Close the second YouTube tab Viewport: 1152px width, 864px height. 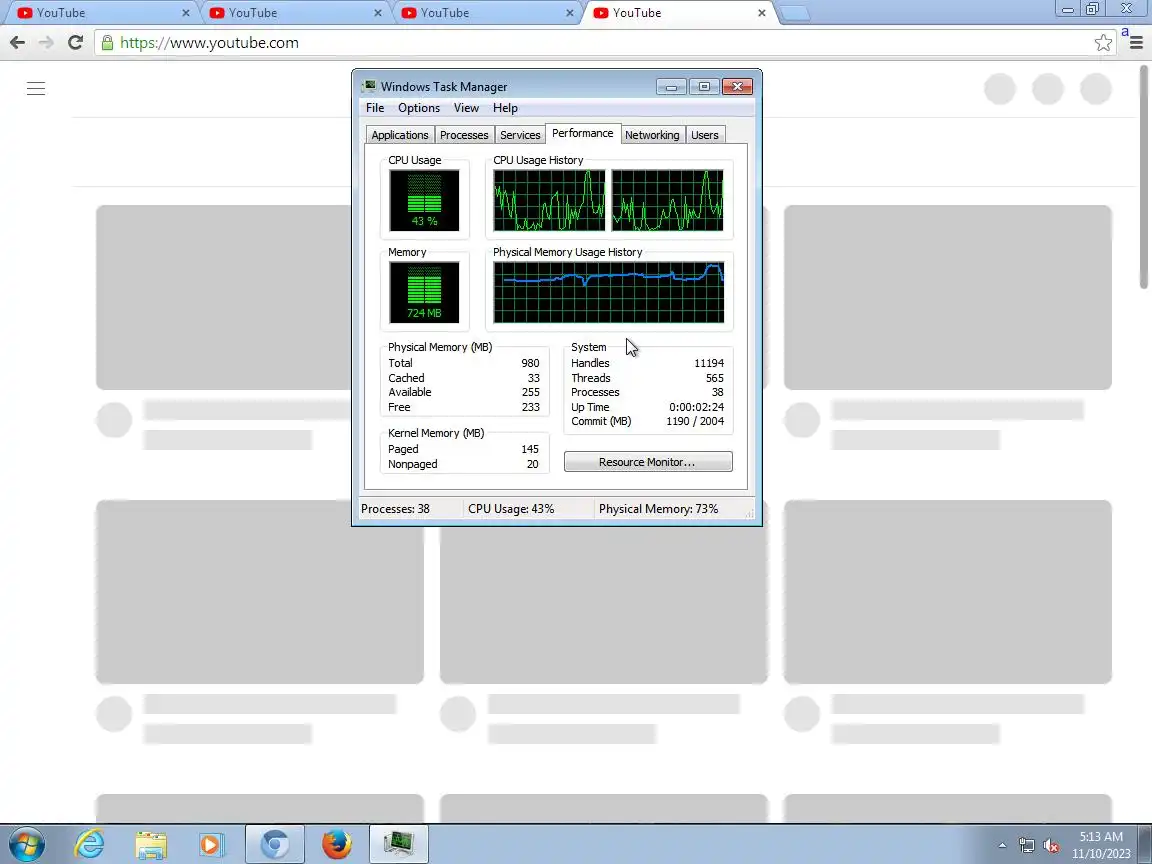378,13
